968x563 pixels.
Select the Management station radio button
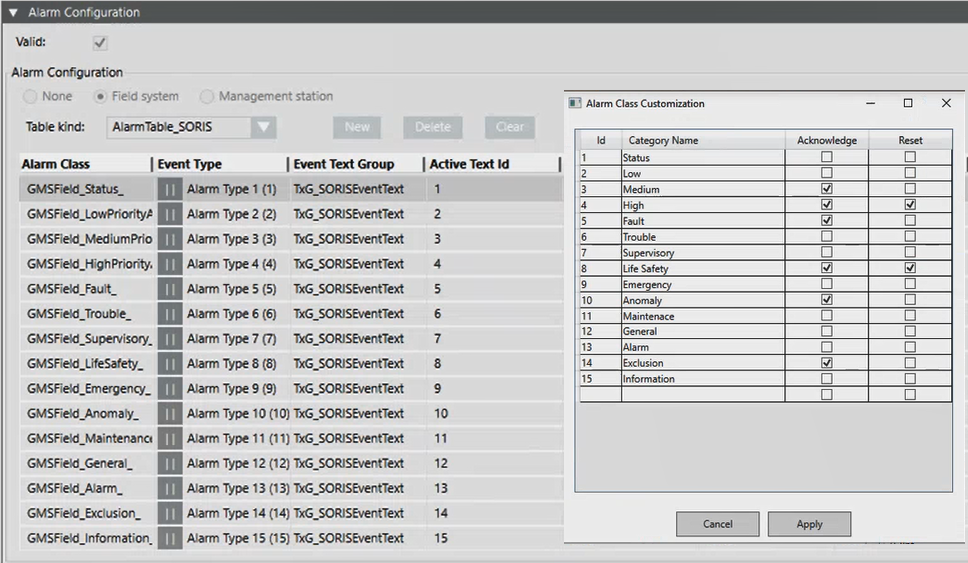[x=207, y=97]
